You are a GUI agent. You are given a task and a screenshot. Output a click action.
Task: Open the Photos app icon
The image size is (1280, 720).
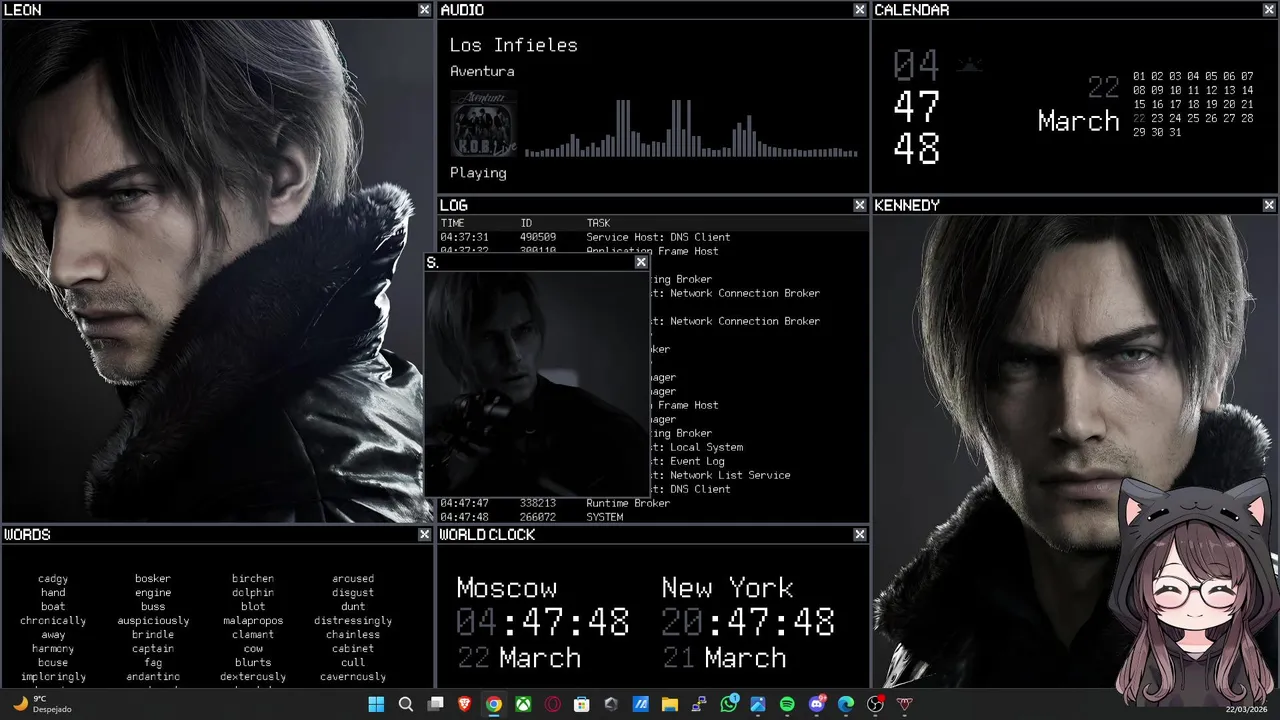point(758,704)
